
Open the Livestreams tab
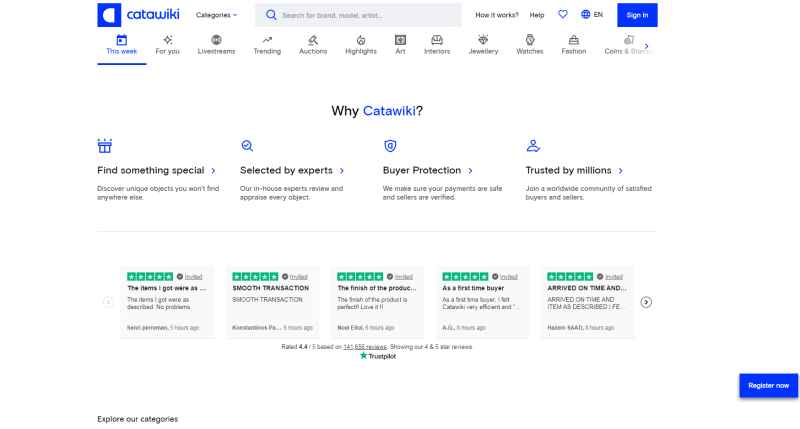pos(216,45)
